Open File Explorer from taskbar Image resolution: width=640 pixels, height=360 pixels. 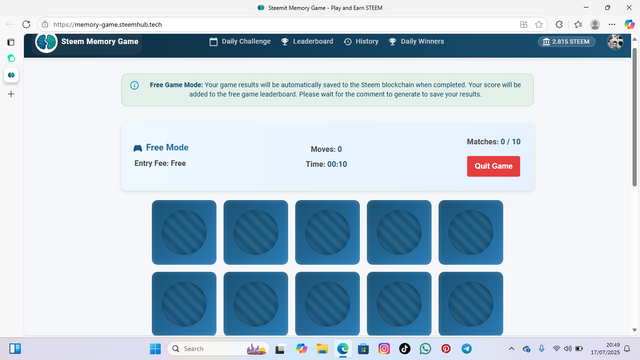[x=322, y=349]
